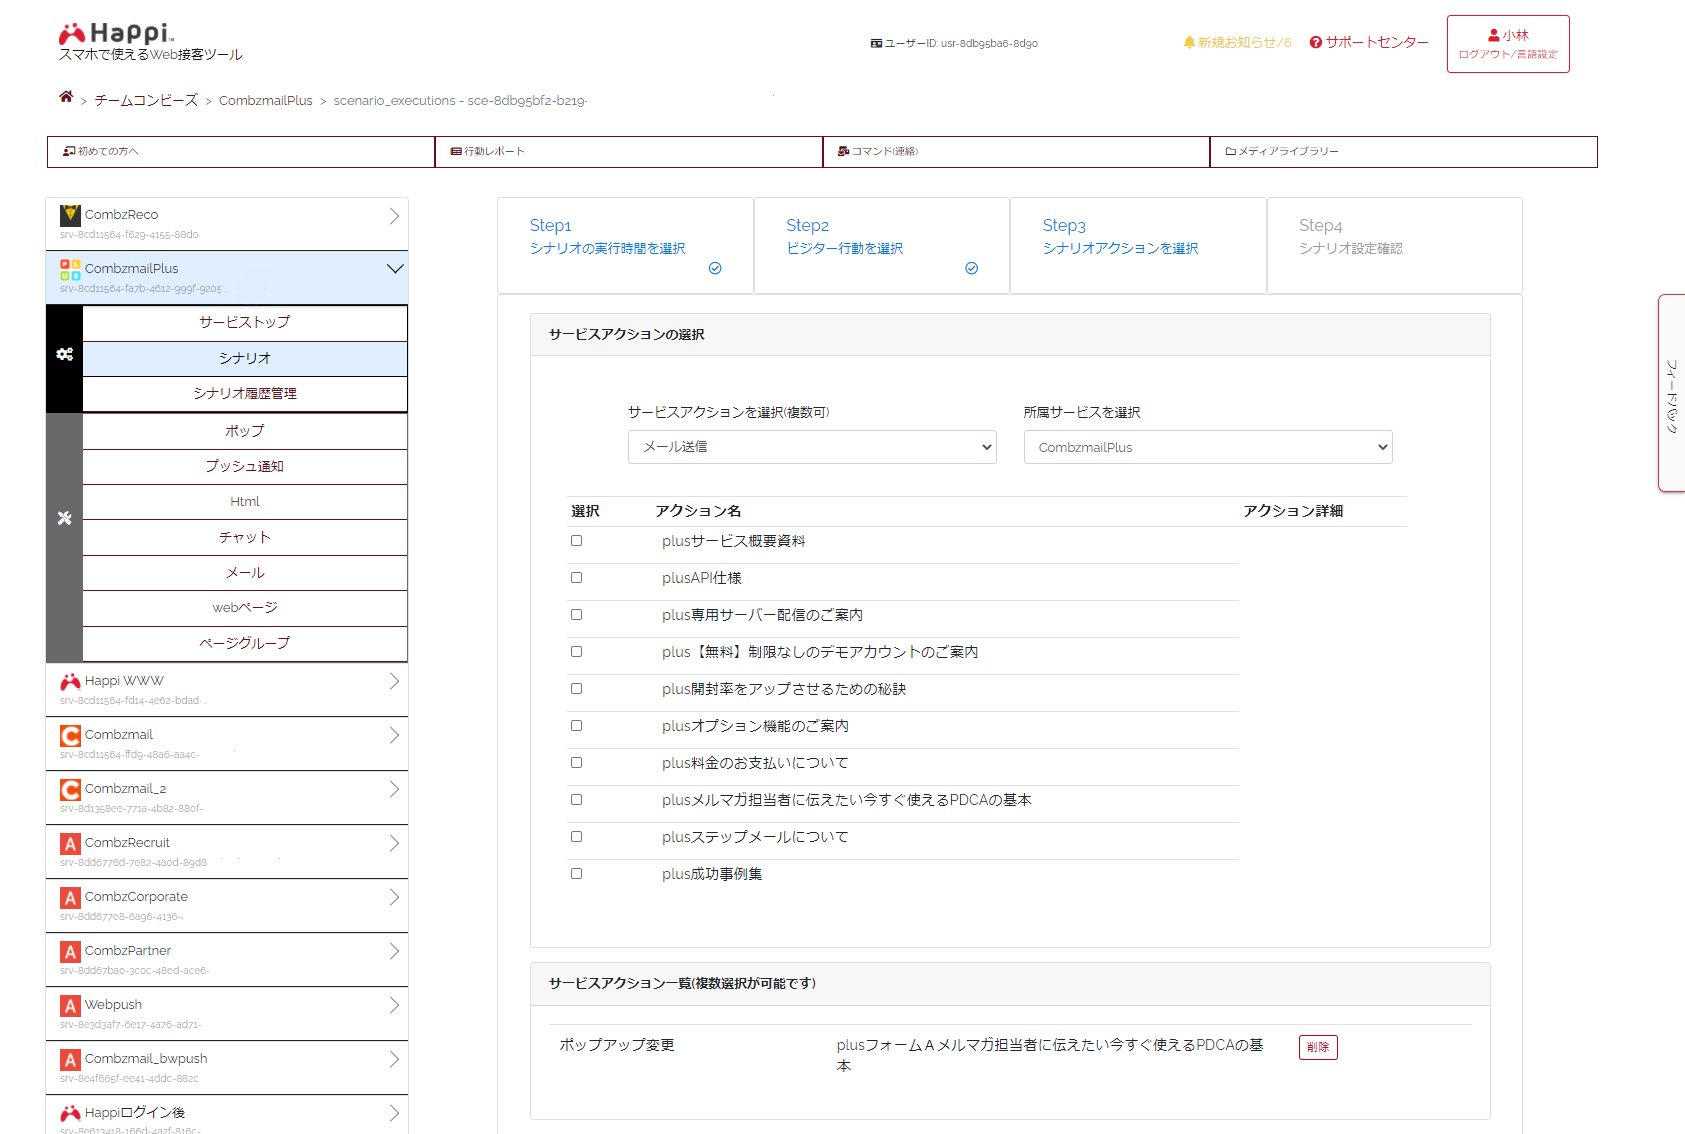This screenshot has width=1685, height=1134.
Task: Open the コマンド(連絡) tab
Action: [1017, 152]
